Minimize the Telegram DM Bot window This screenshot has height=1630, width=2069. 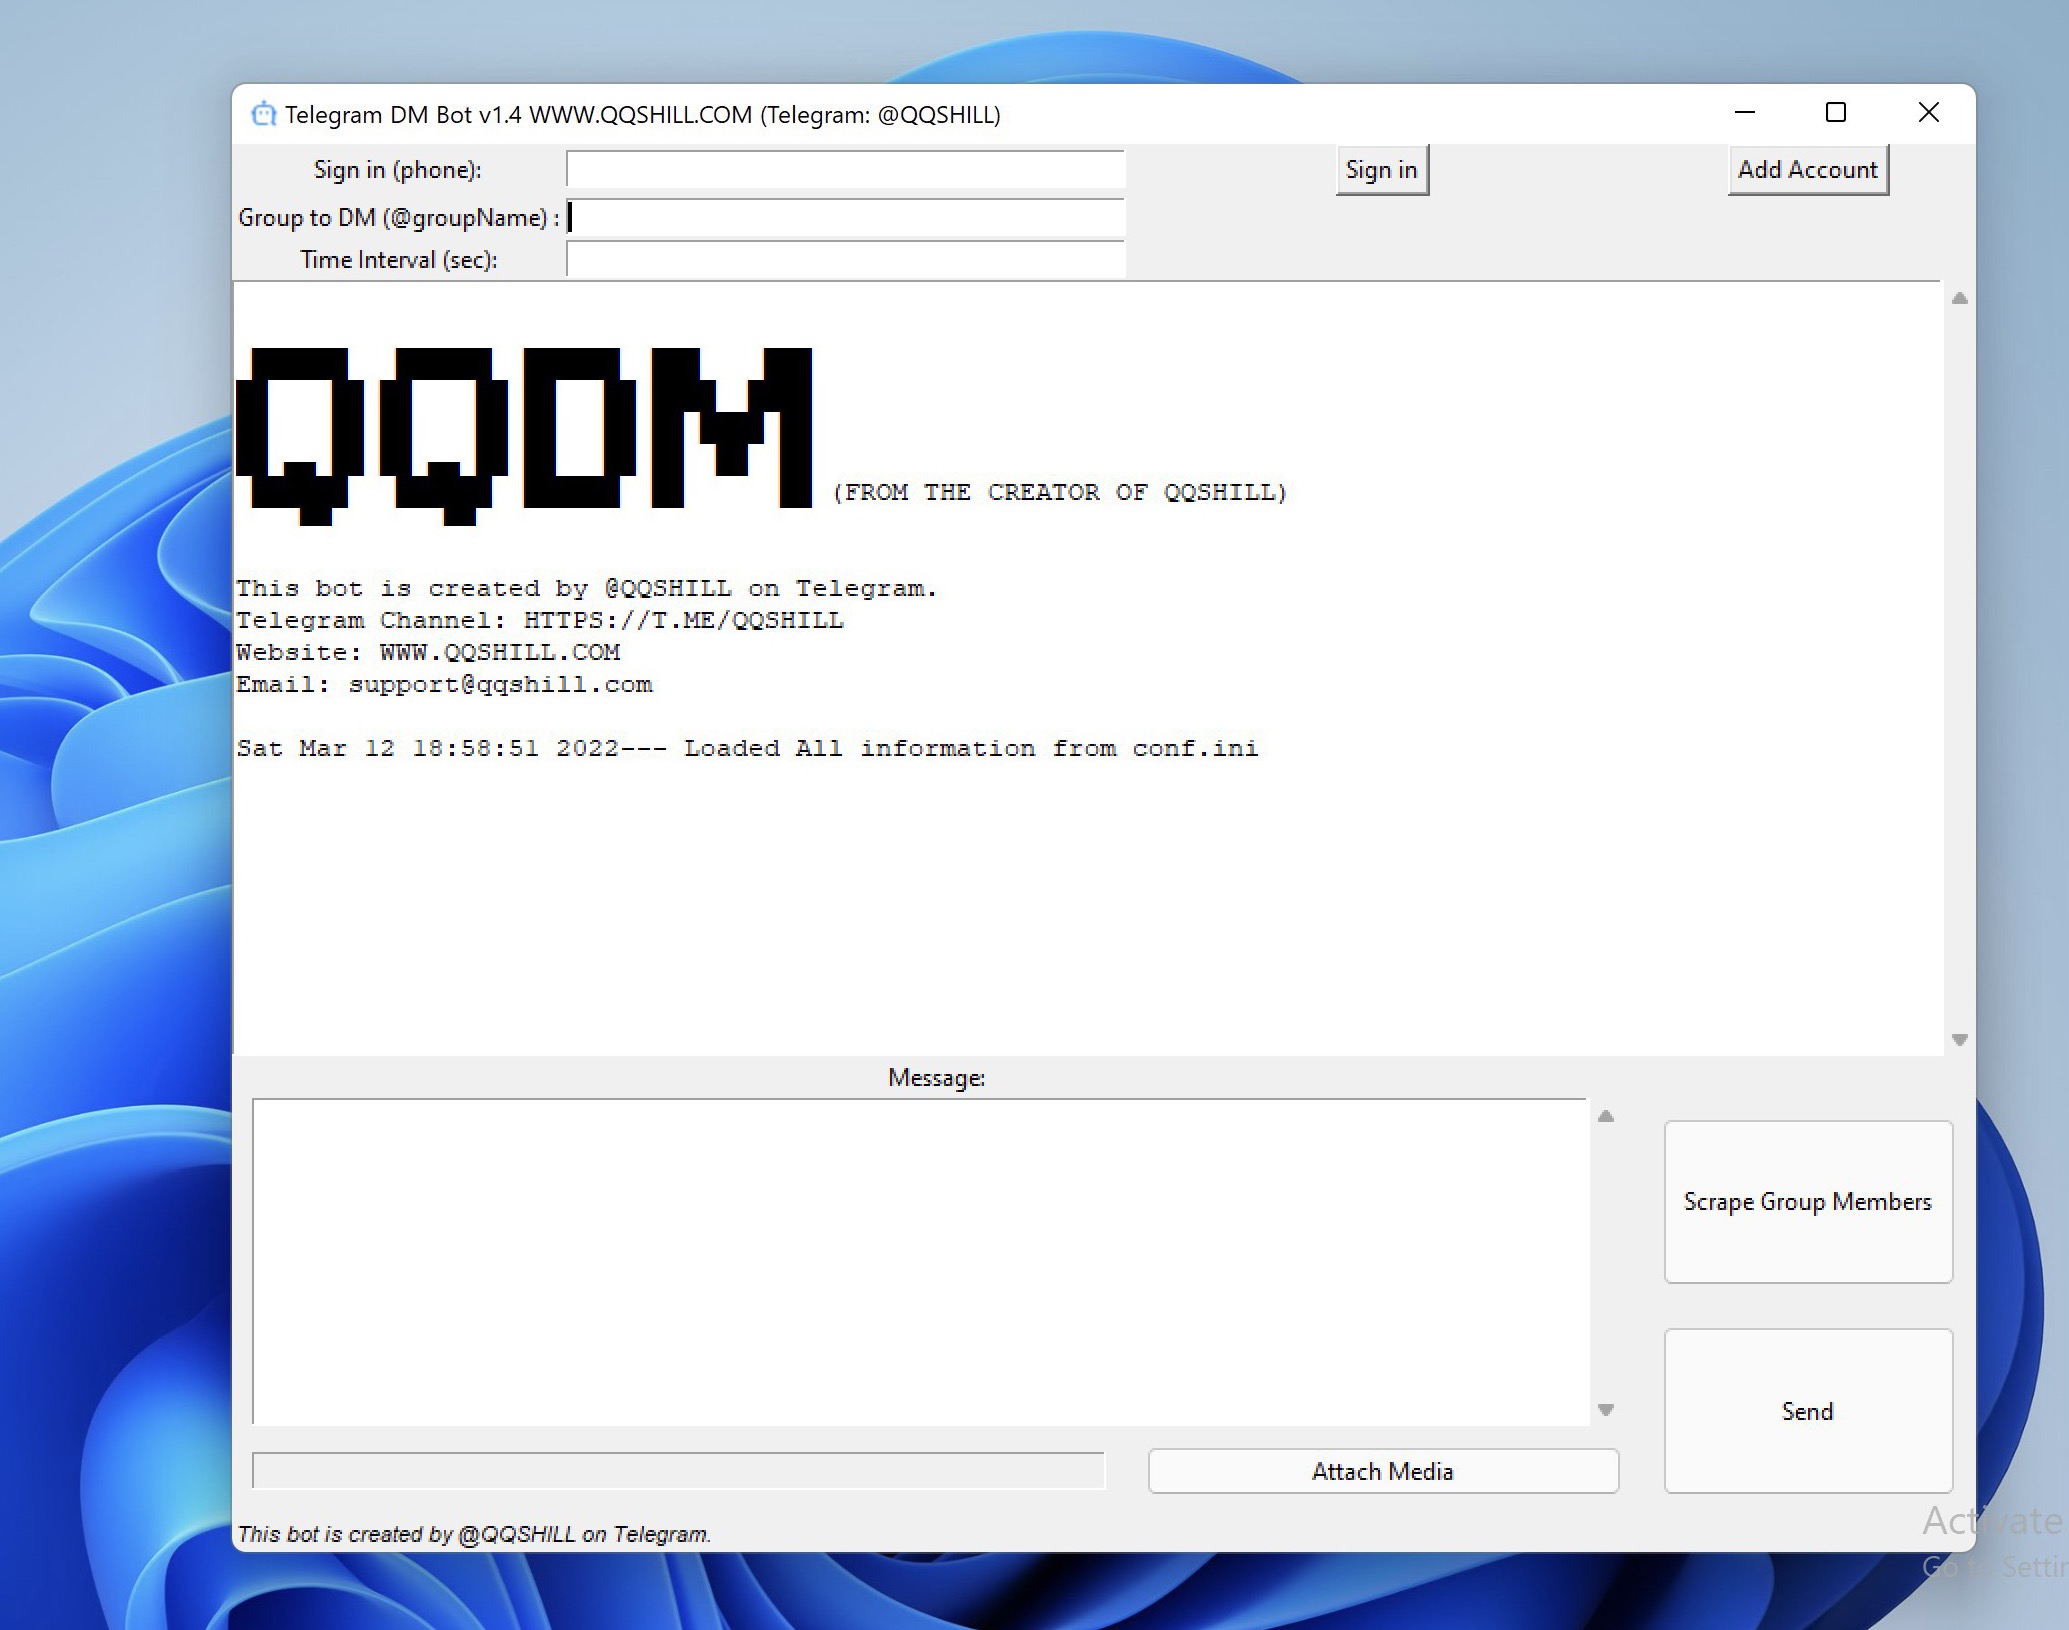(1745, 112)
